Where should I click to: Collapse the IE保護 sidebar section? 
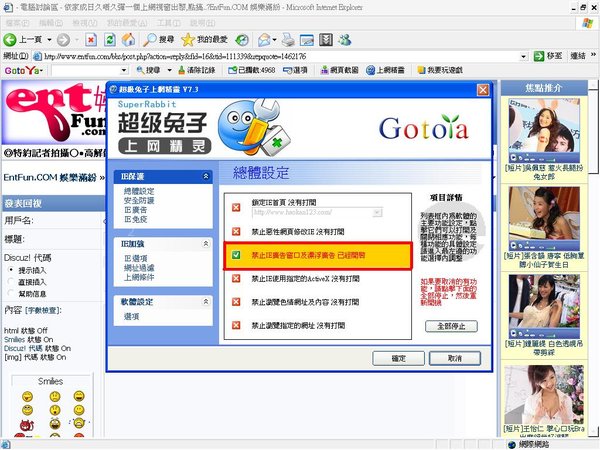coord(206,176)
